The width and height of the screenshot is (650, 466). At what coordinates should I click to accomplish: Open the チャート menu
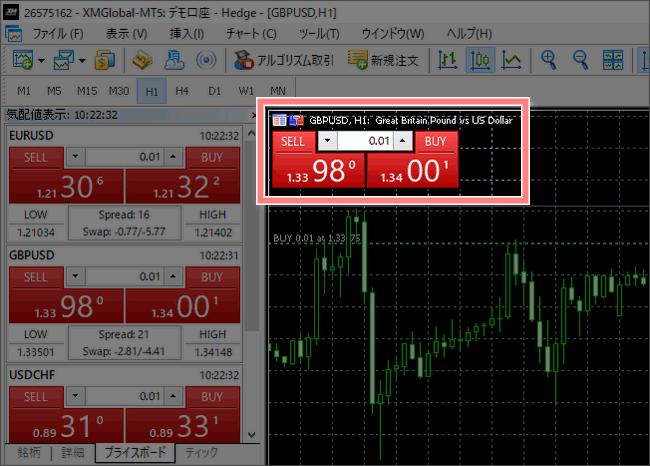pos(251,34)
